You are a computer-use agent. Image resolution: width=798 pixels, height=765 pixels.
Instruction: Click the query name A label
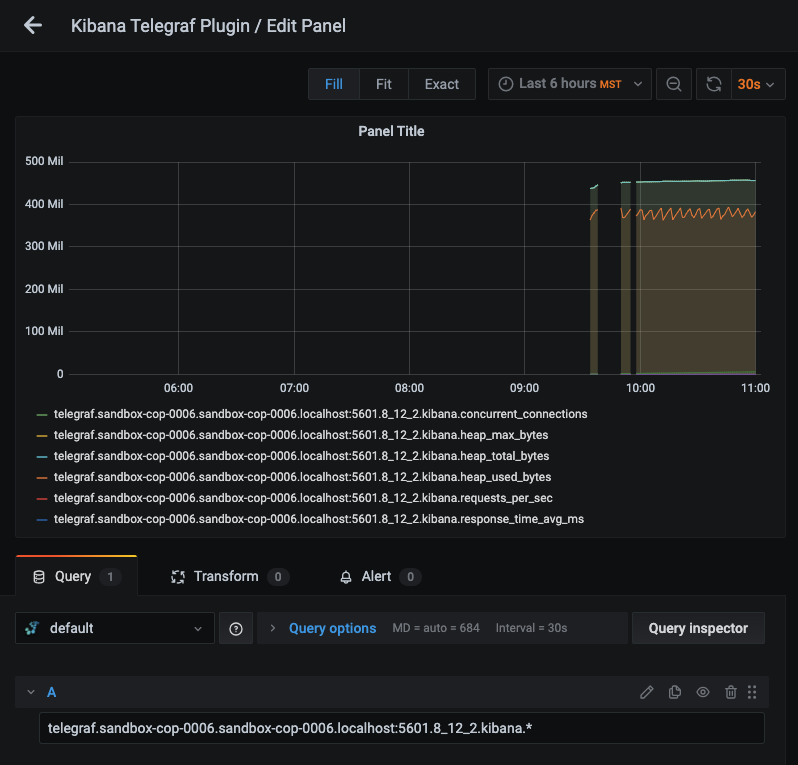[x=51, y=692]
